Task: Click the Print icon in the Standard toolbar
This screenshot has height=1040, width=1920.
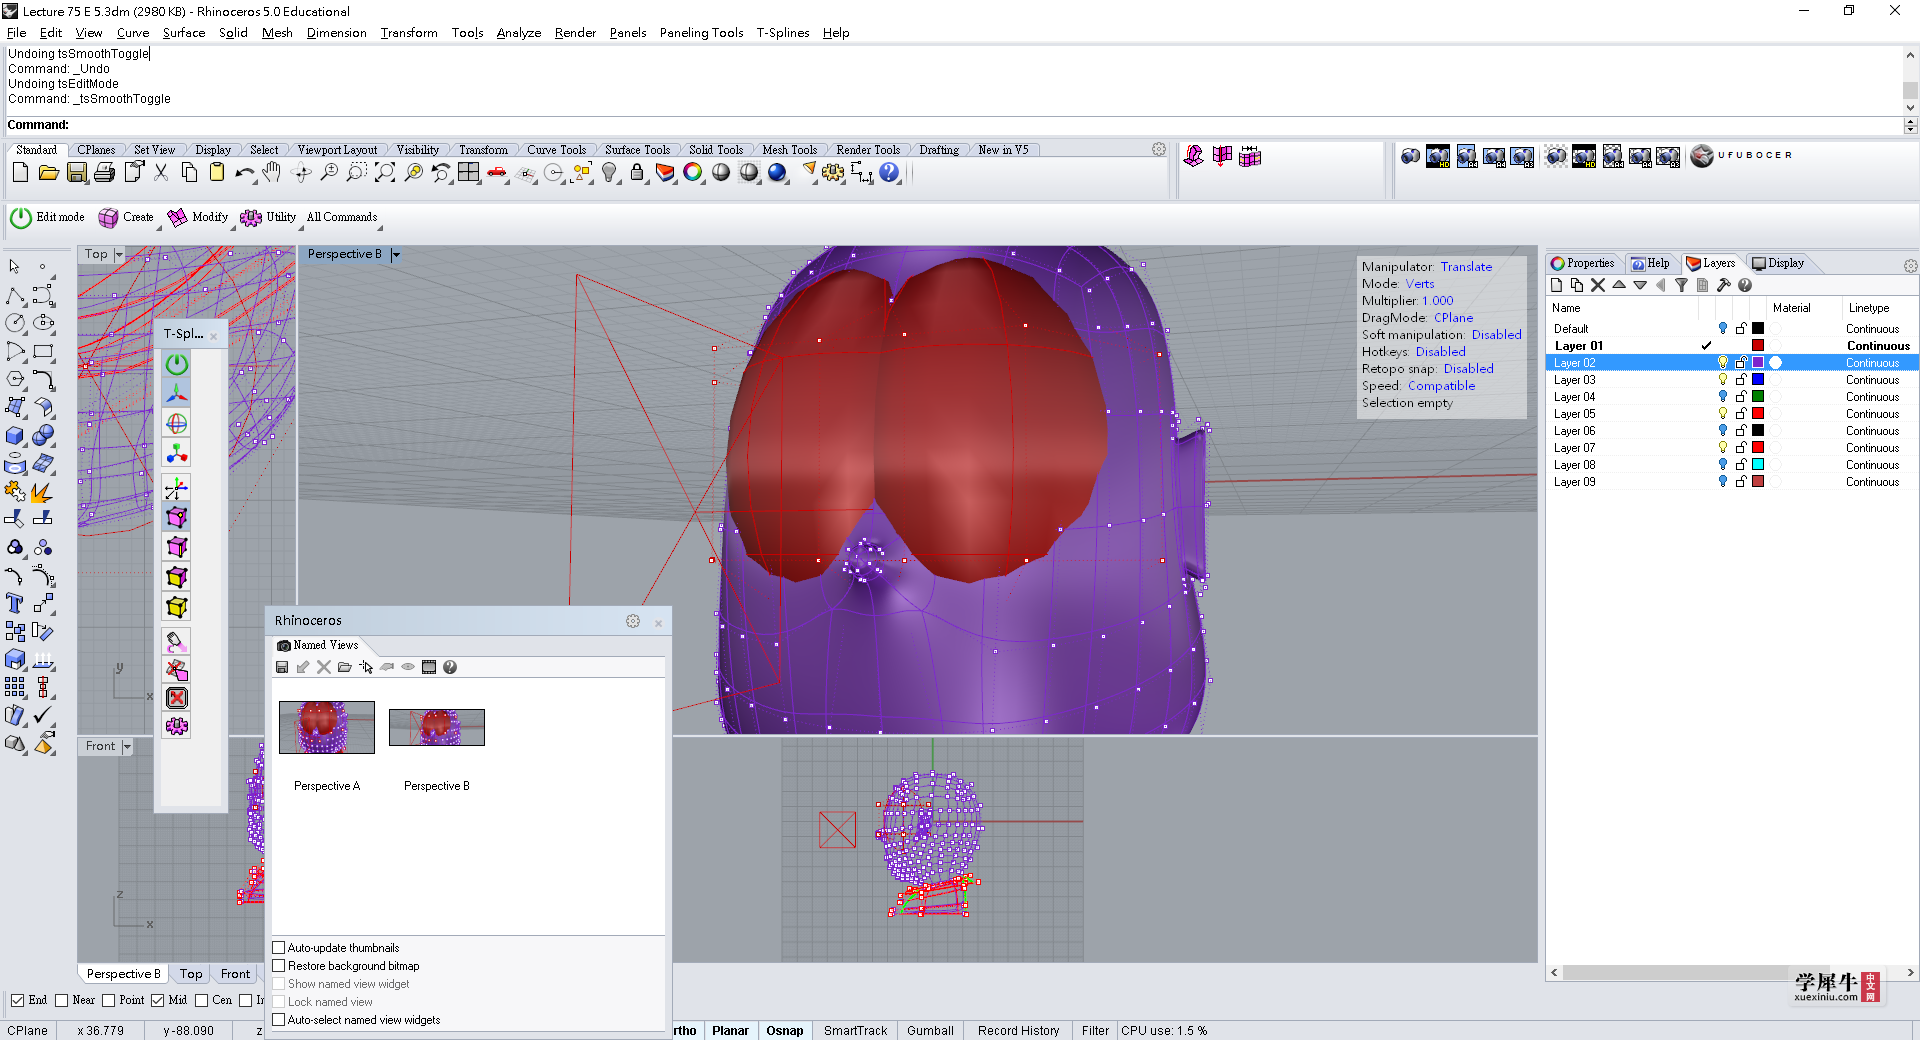Action: 104,173
